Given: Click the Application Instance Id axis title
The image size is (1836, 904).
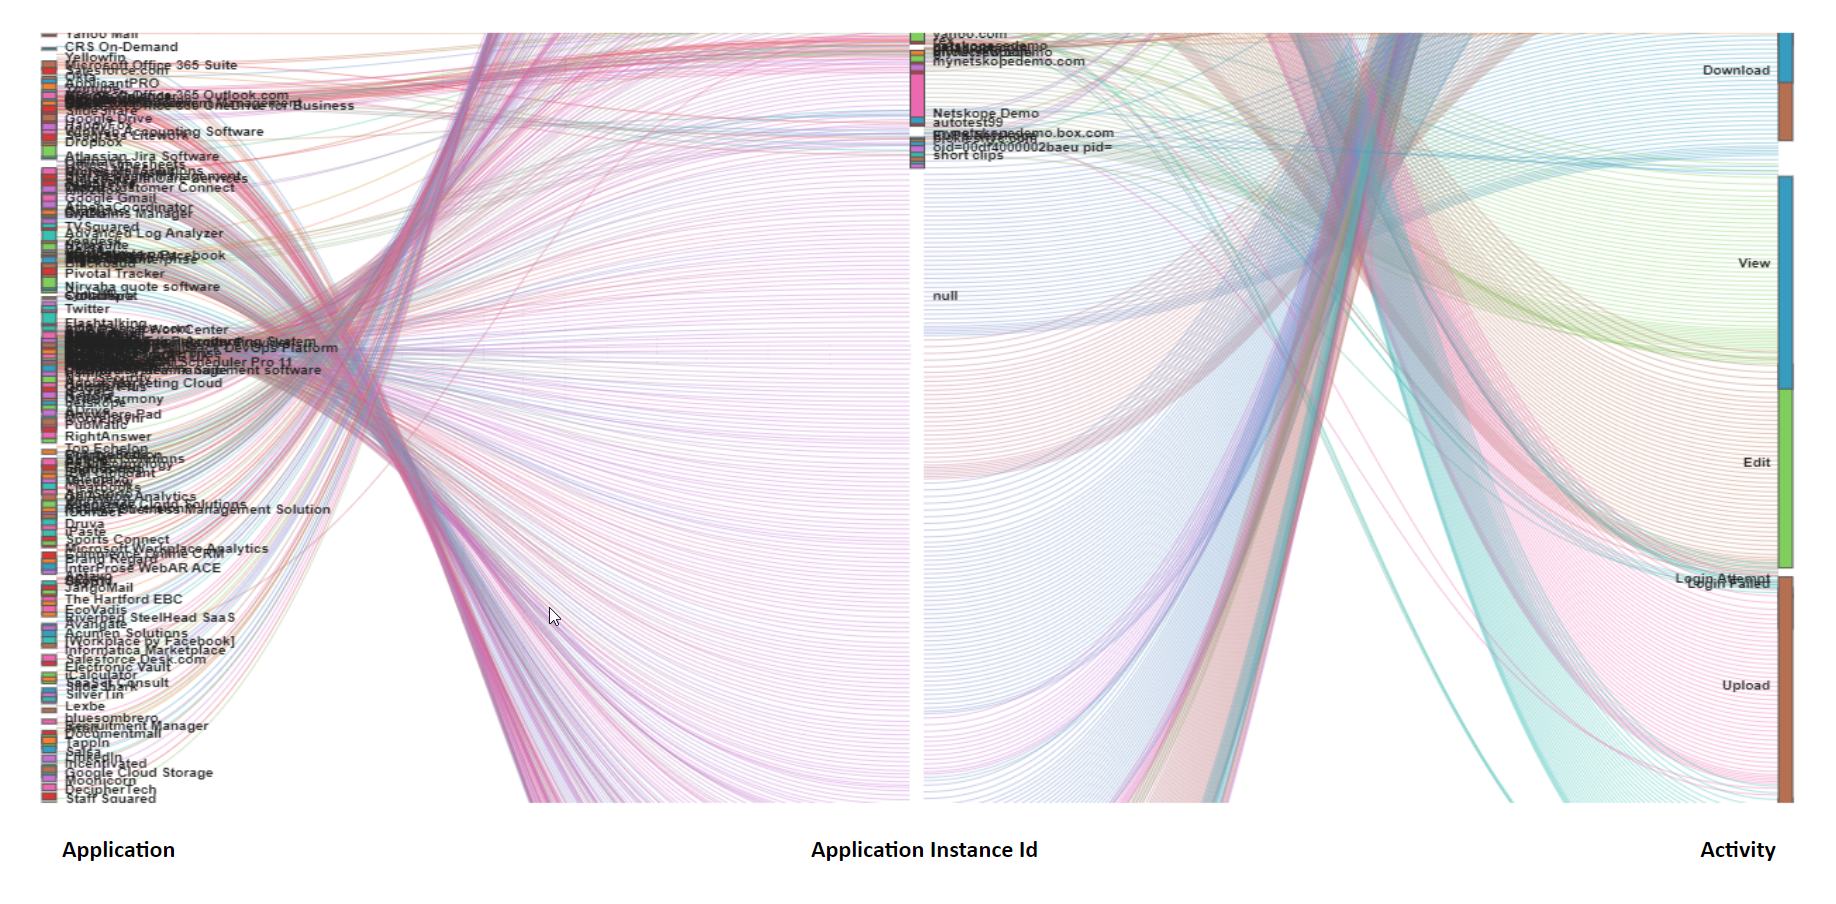Looking at the screenshot, I should 923,849.
